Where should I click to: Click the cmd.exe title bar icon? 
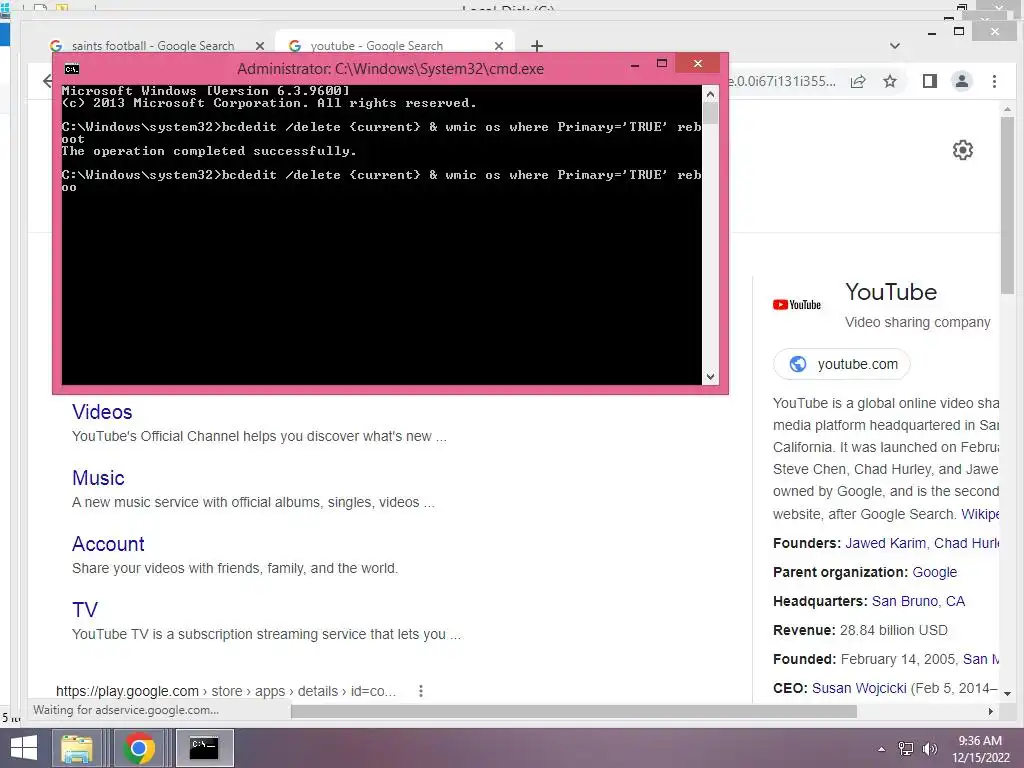point(72,69)
